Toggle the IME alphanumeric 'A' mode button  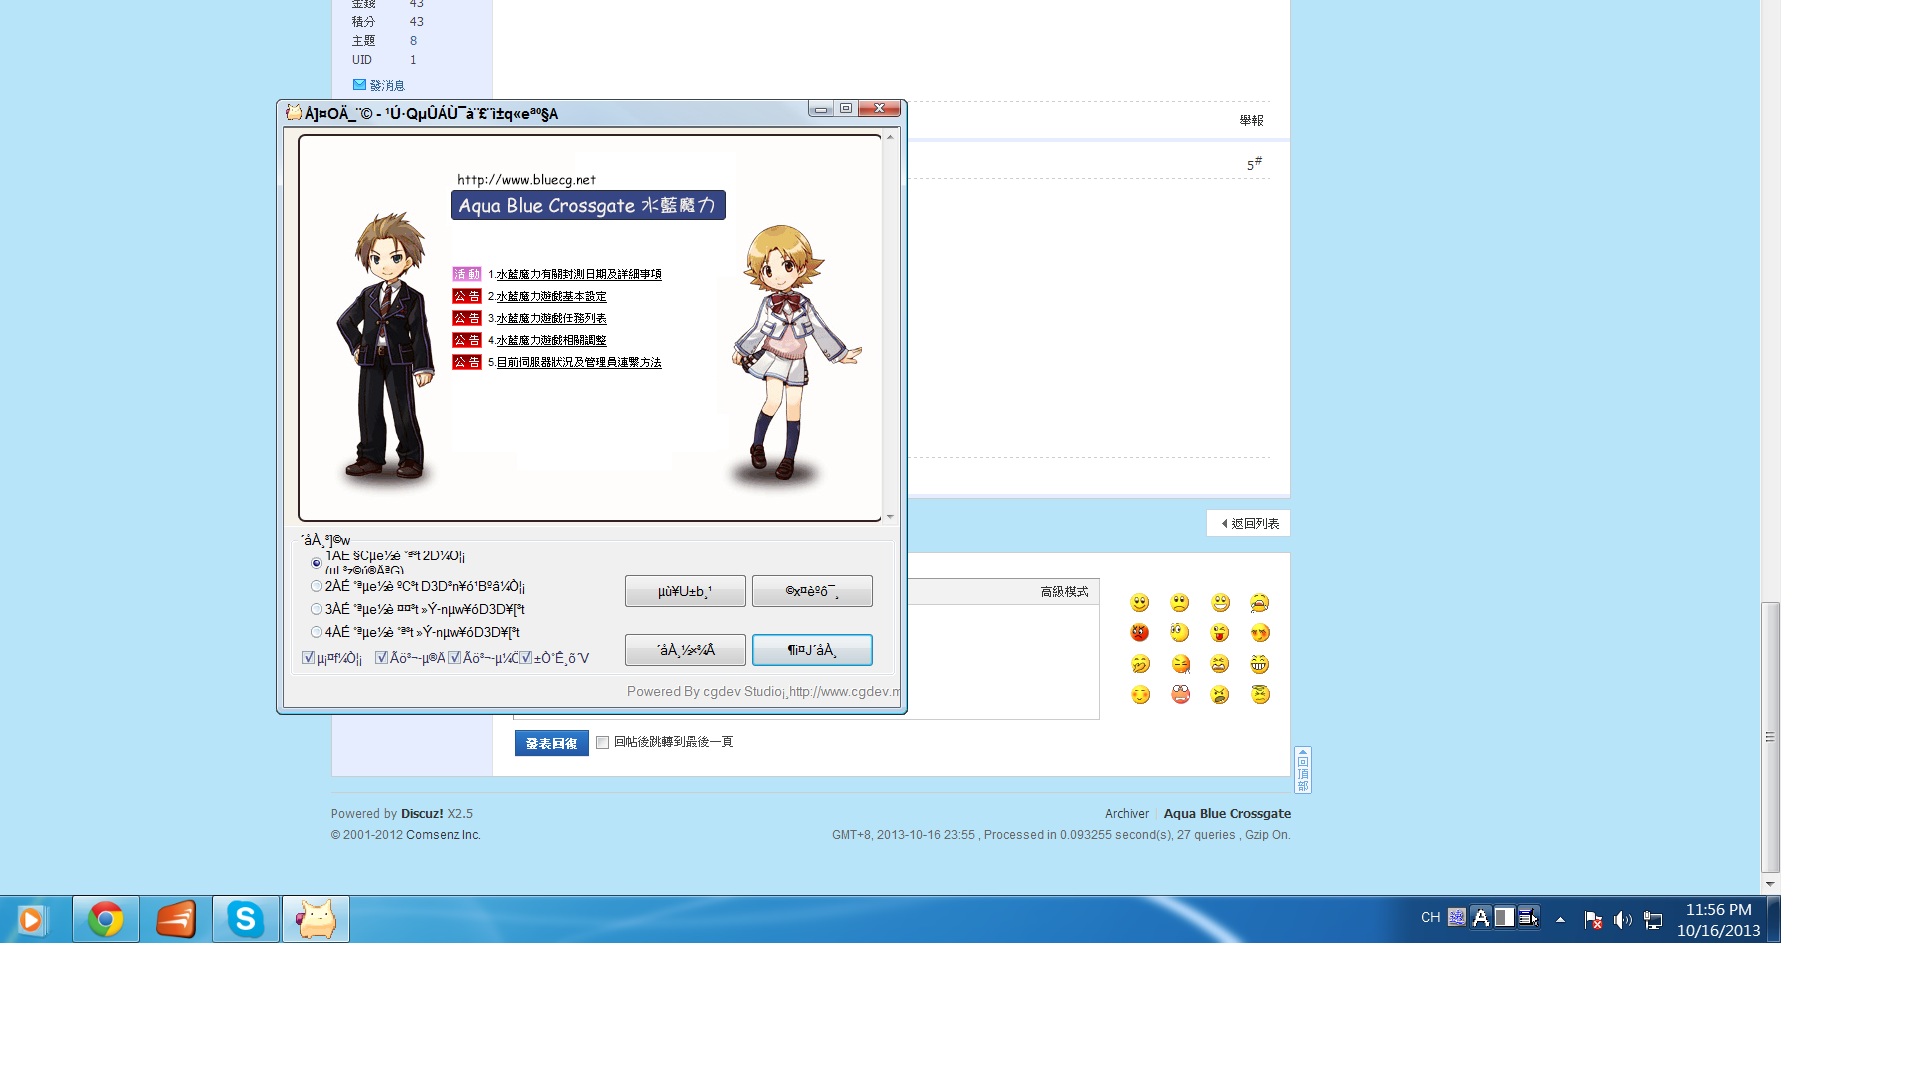click(1481, 917)
